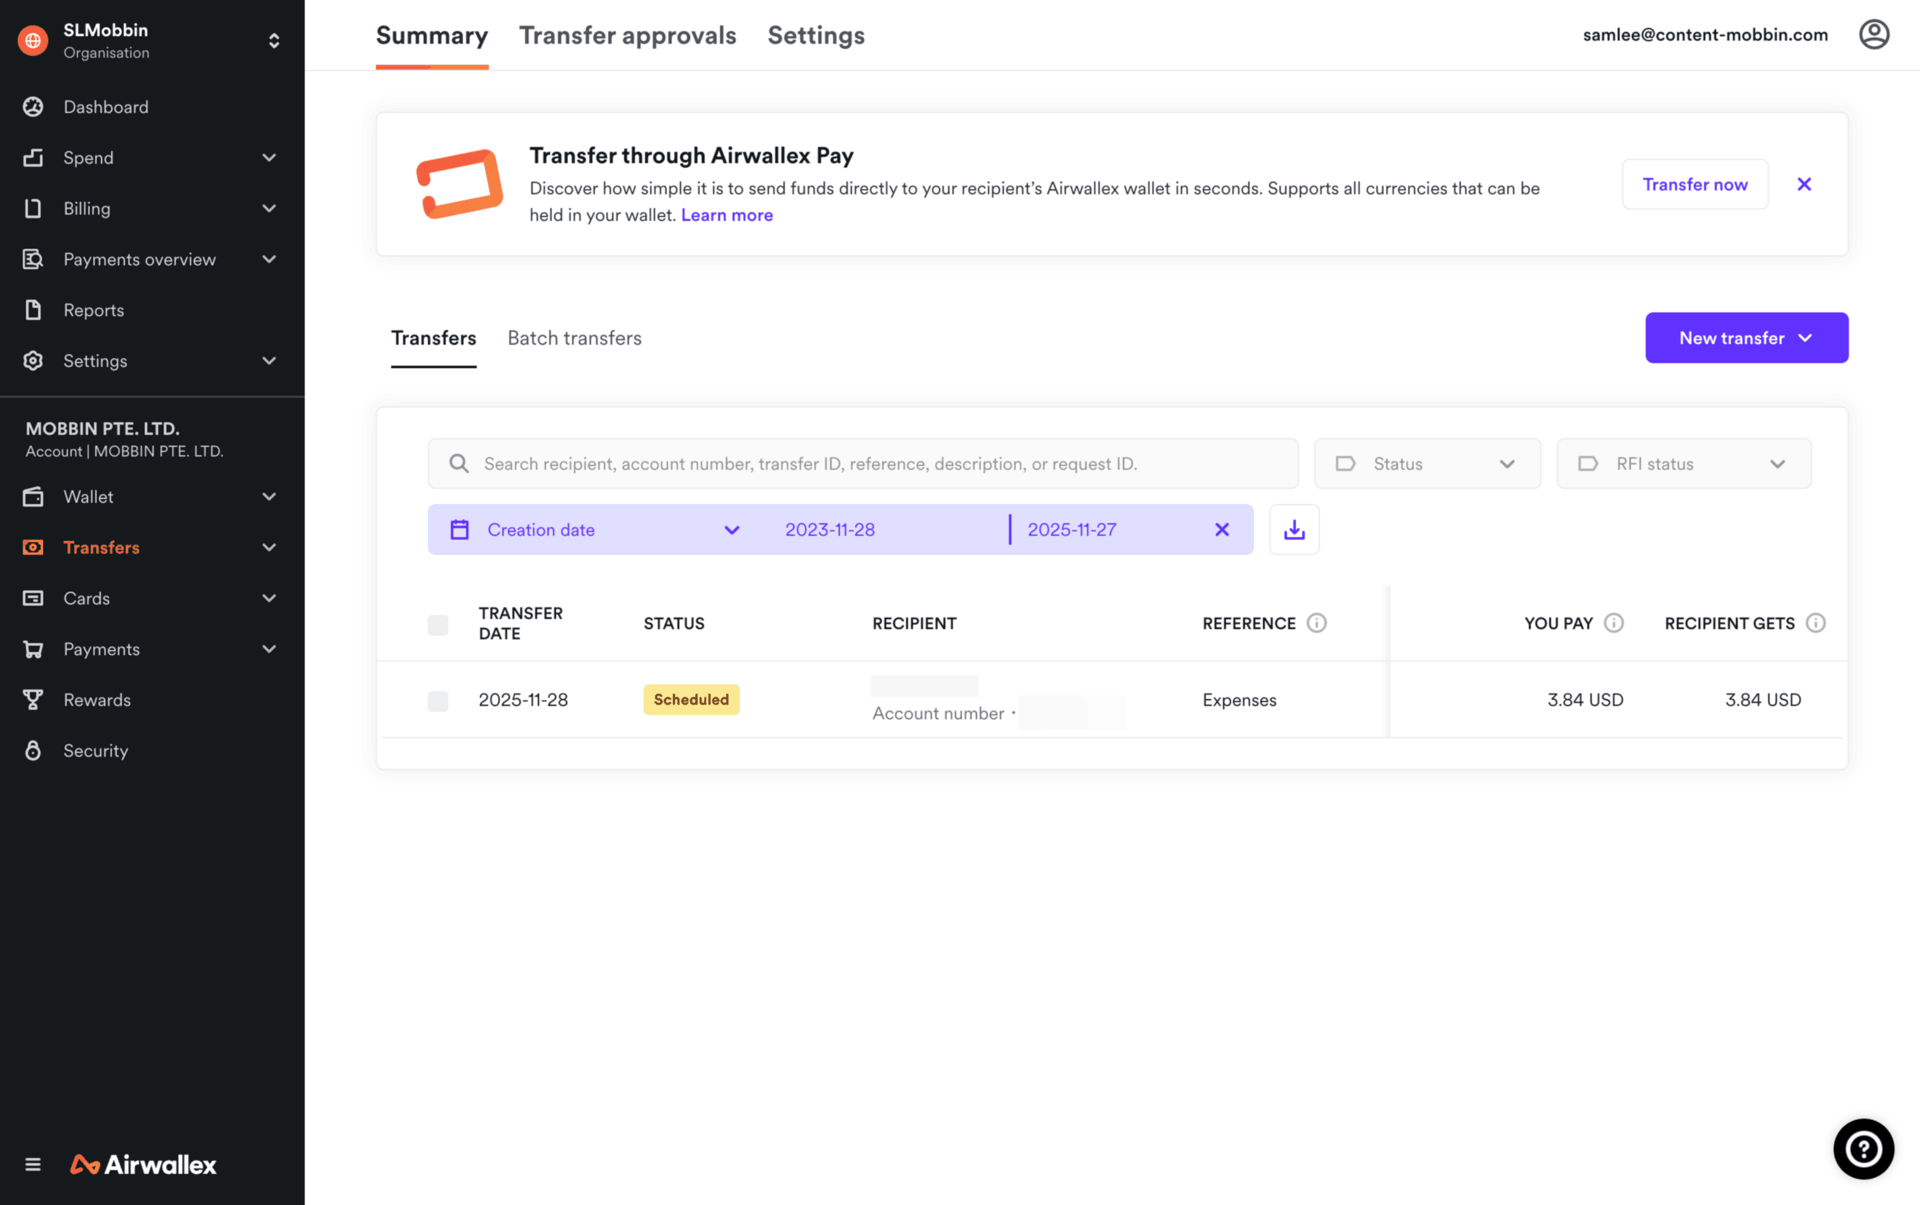Click the Payments cart icon in the sidebar
Viewport: 1920px width, 1205px height.
(x=33, y=649)
